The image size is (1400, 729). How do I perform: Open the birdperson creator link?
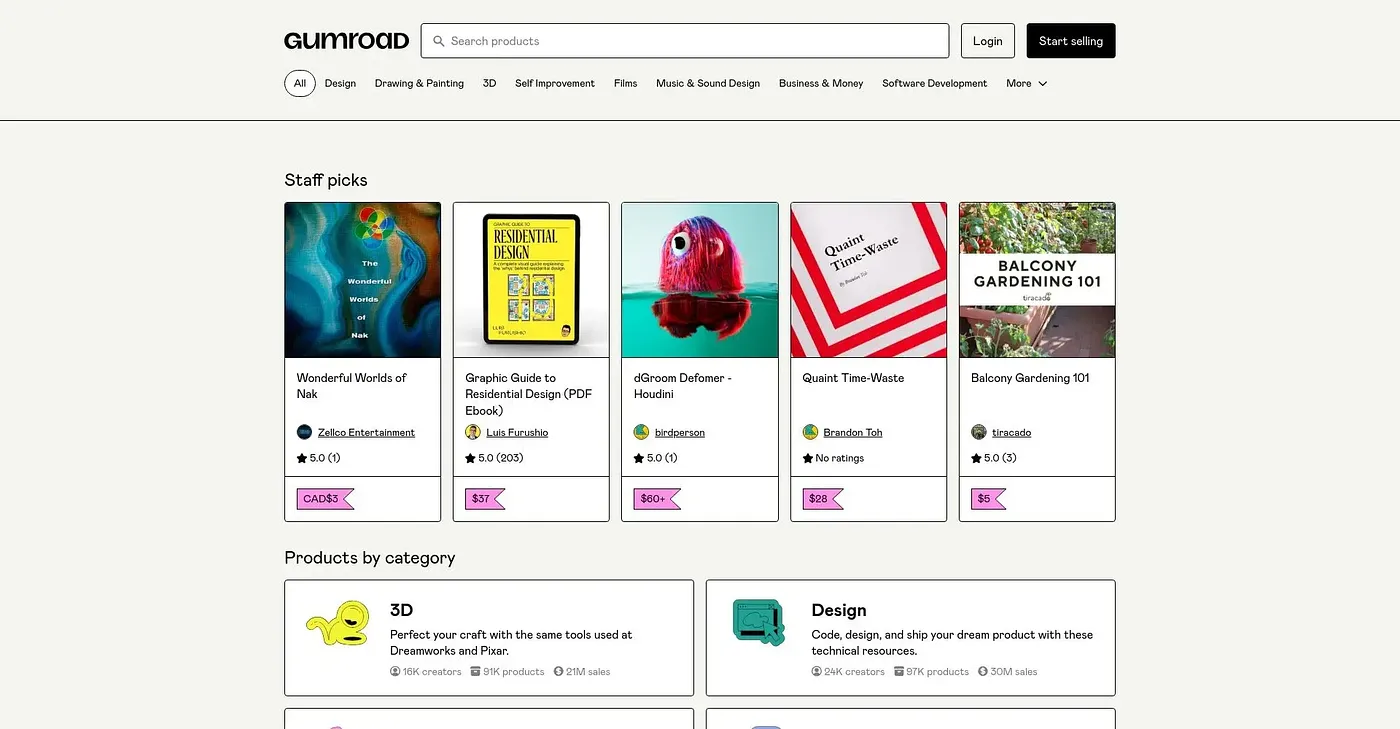[x=680, y=433]
